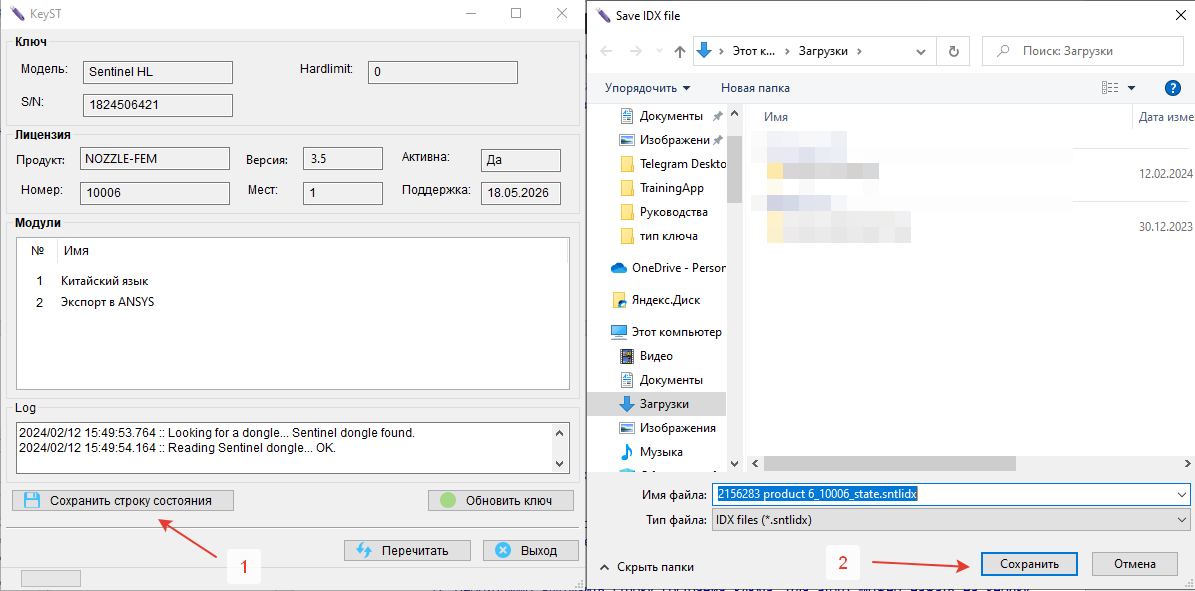Click the Модель field showing Sentinel HL

tap(157, 72)
